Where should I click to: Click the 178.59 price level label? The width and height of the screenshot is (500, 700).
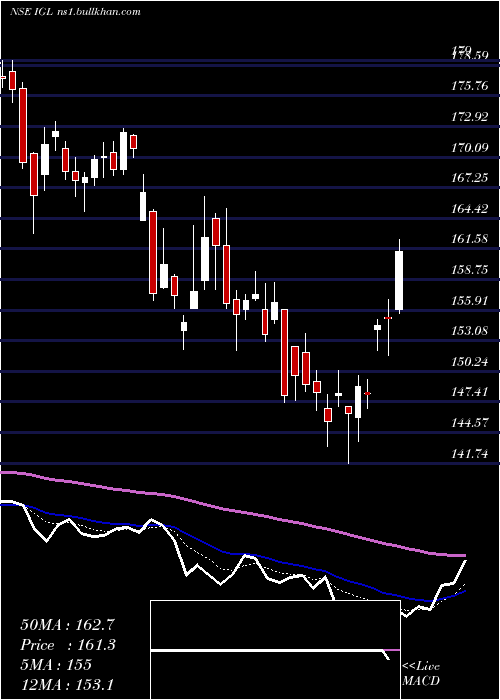pos(469,55)
